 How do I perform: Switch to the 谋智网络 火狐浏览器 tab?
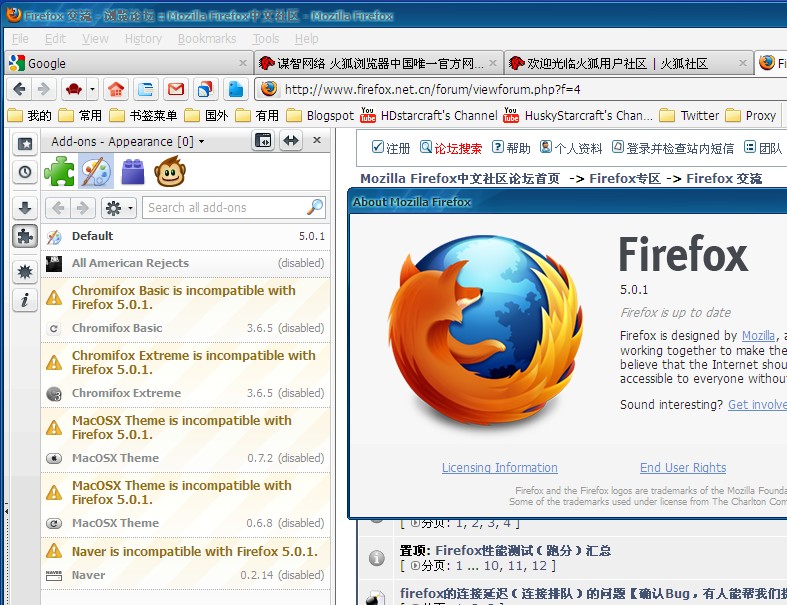[x=379, y=63]
